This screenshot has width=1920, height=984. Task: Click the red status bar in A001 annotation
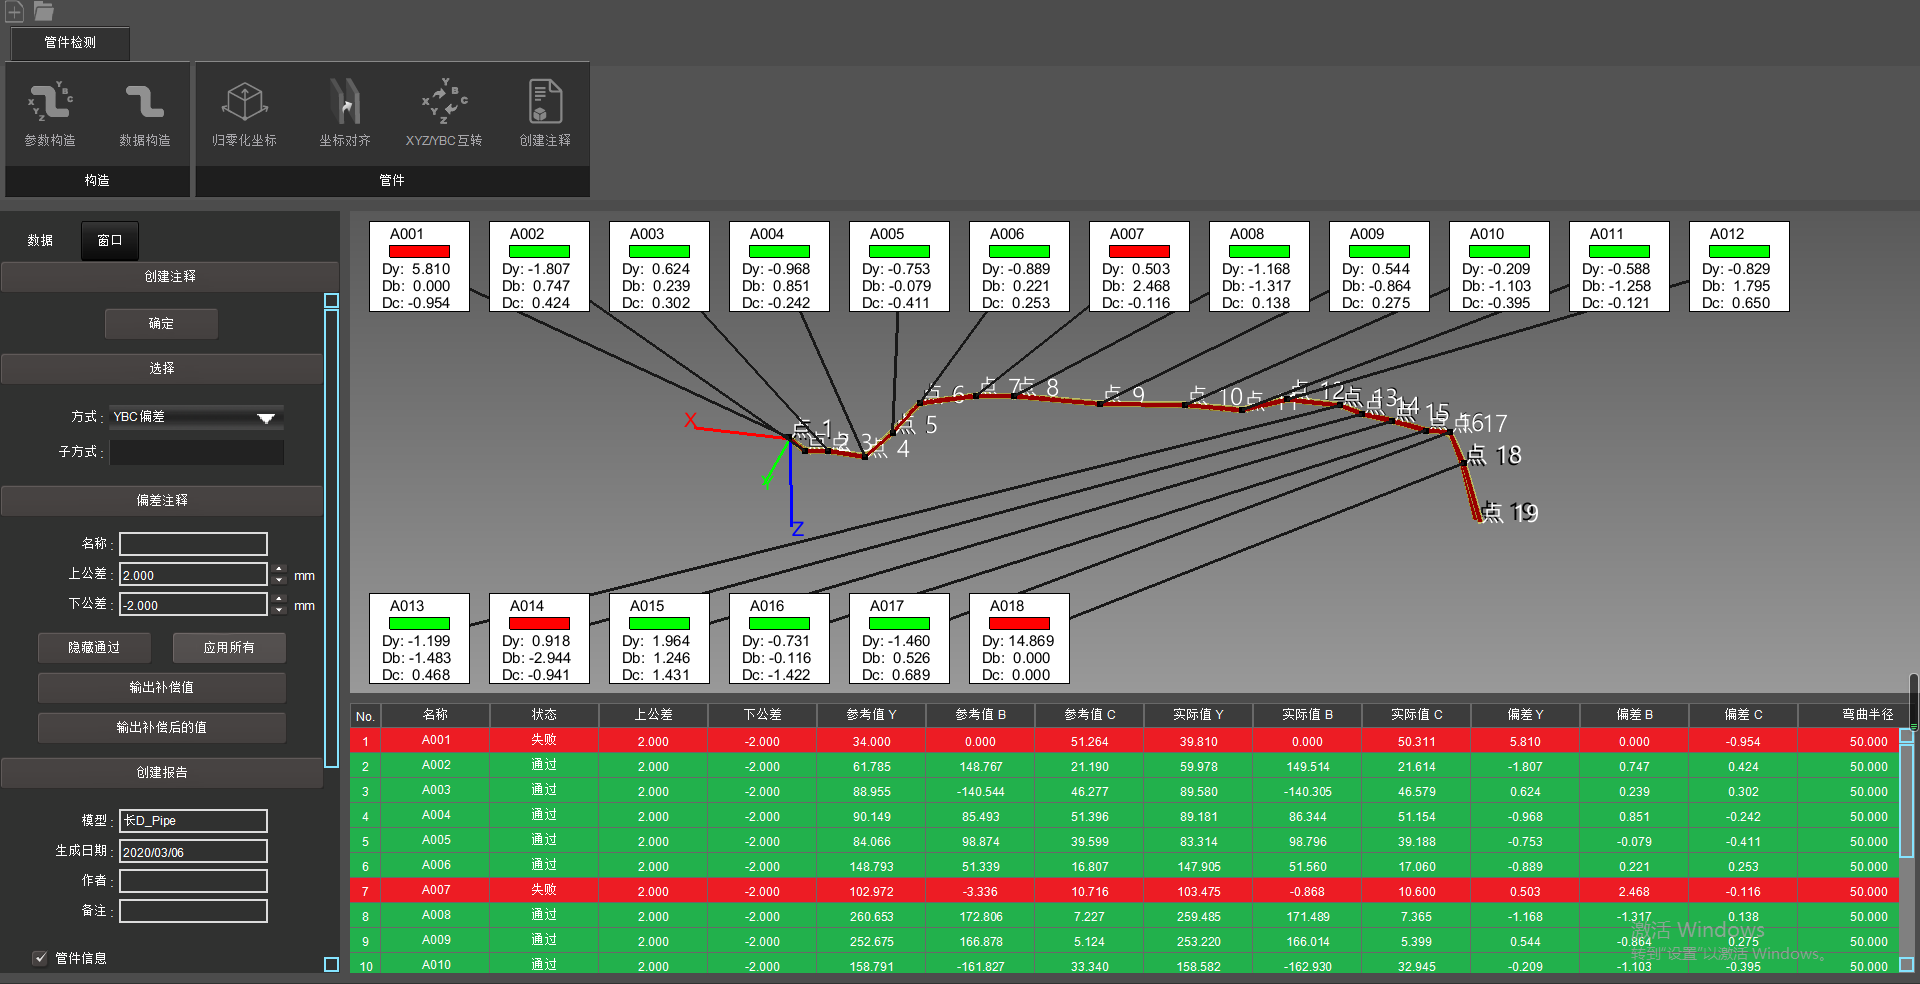tap(419, 252)
